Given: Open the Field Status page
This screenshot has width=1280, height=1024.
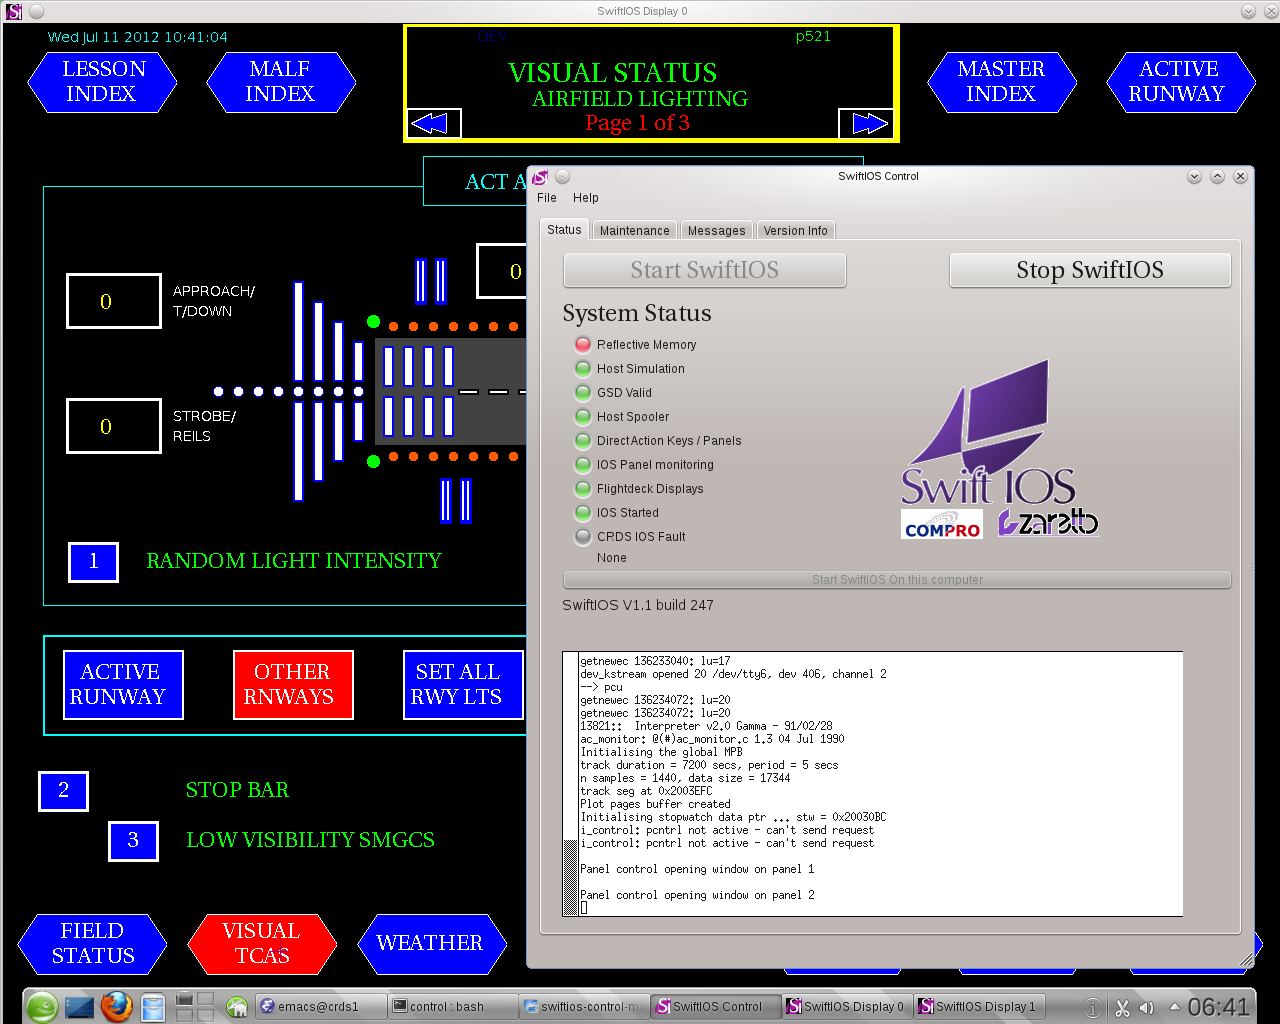Looking at the screenshot, I should click(x=93, y=944).
